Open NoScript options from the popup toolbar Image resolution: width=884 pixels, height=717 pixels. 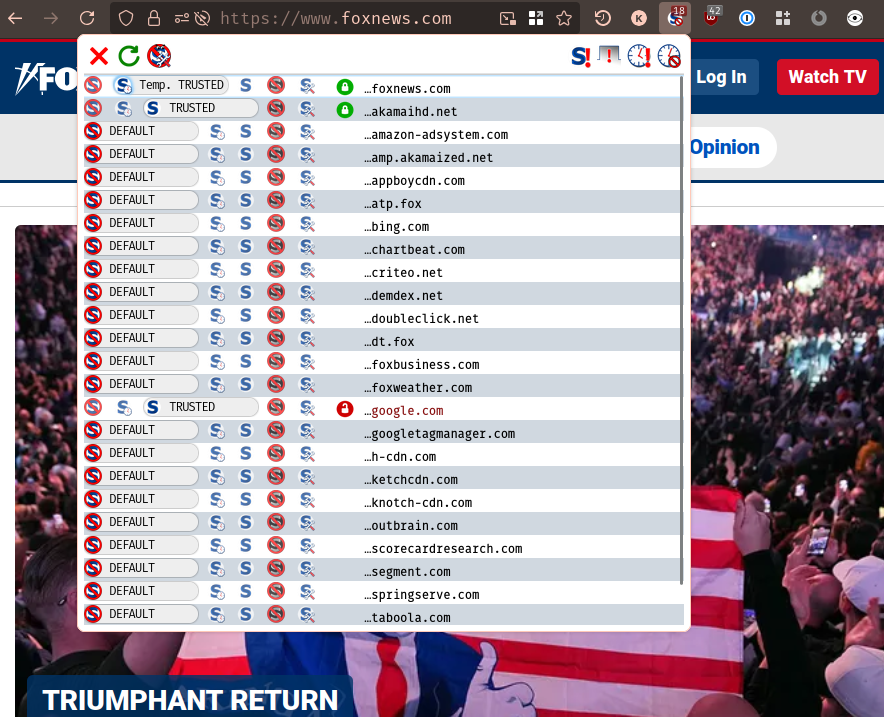[158, 57]
